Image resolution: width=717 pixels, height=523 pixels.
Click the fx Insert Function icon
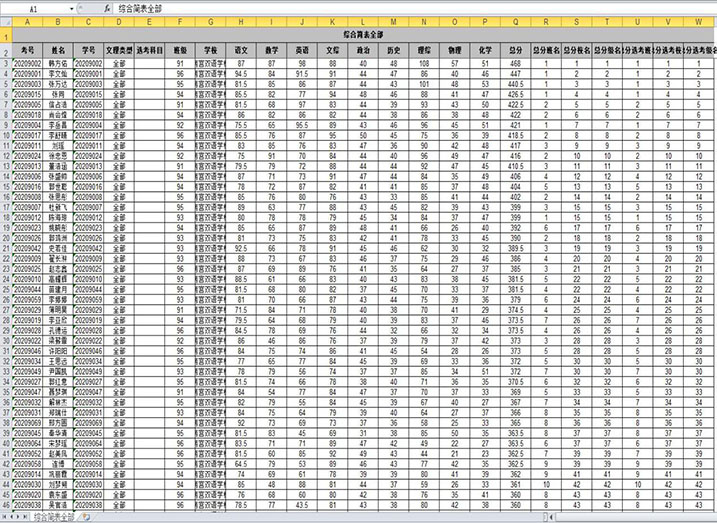point(107,7)
